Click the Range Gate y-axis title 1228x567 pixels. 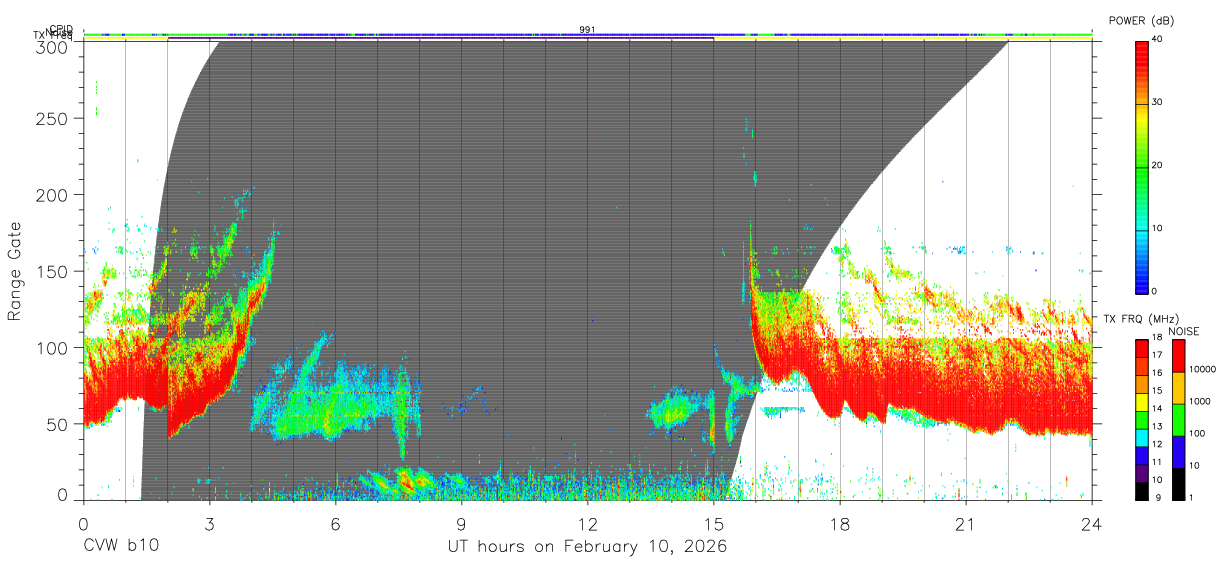click(x=15, y=272)
